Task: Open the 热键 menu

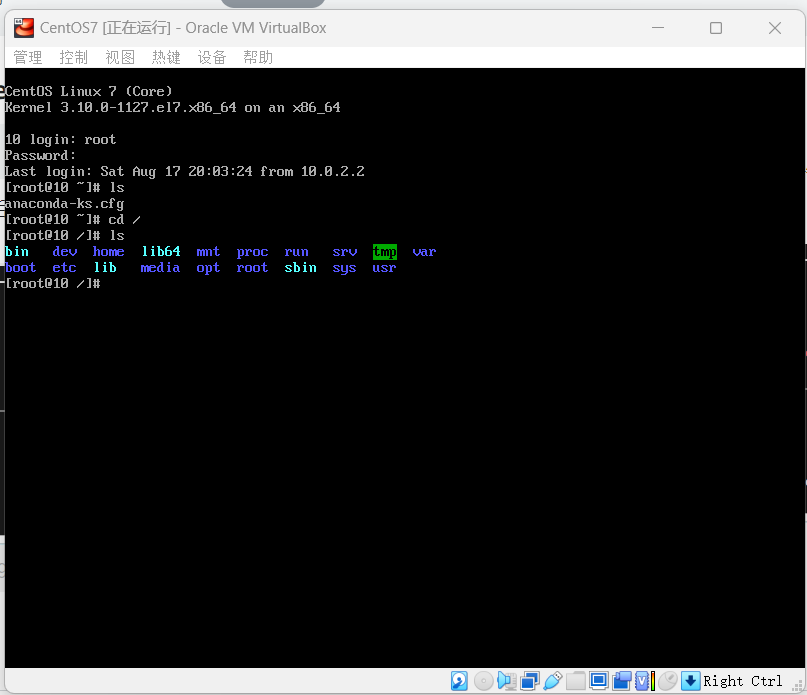Action: coord(166,57)
